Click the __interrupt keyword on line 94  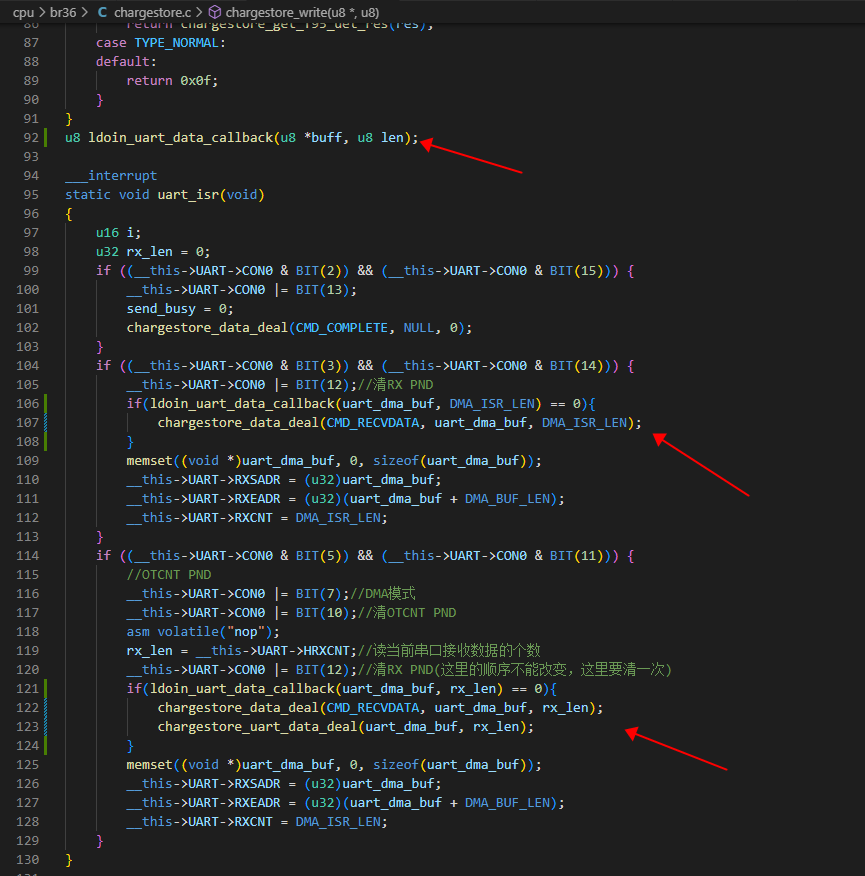[111, 175]
